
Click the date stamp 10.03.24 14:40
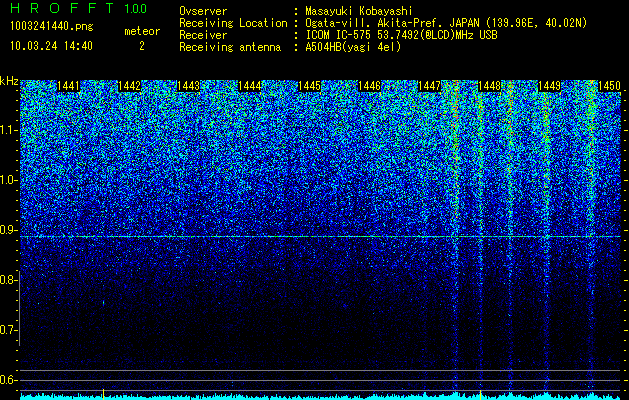pyautogui.click(x=51, y=46)
